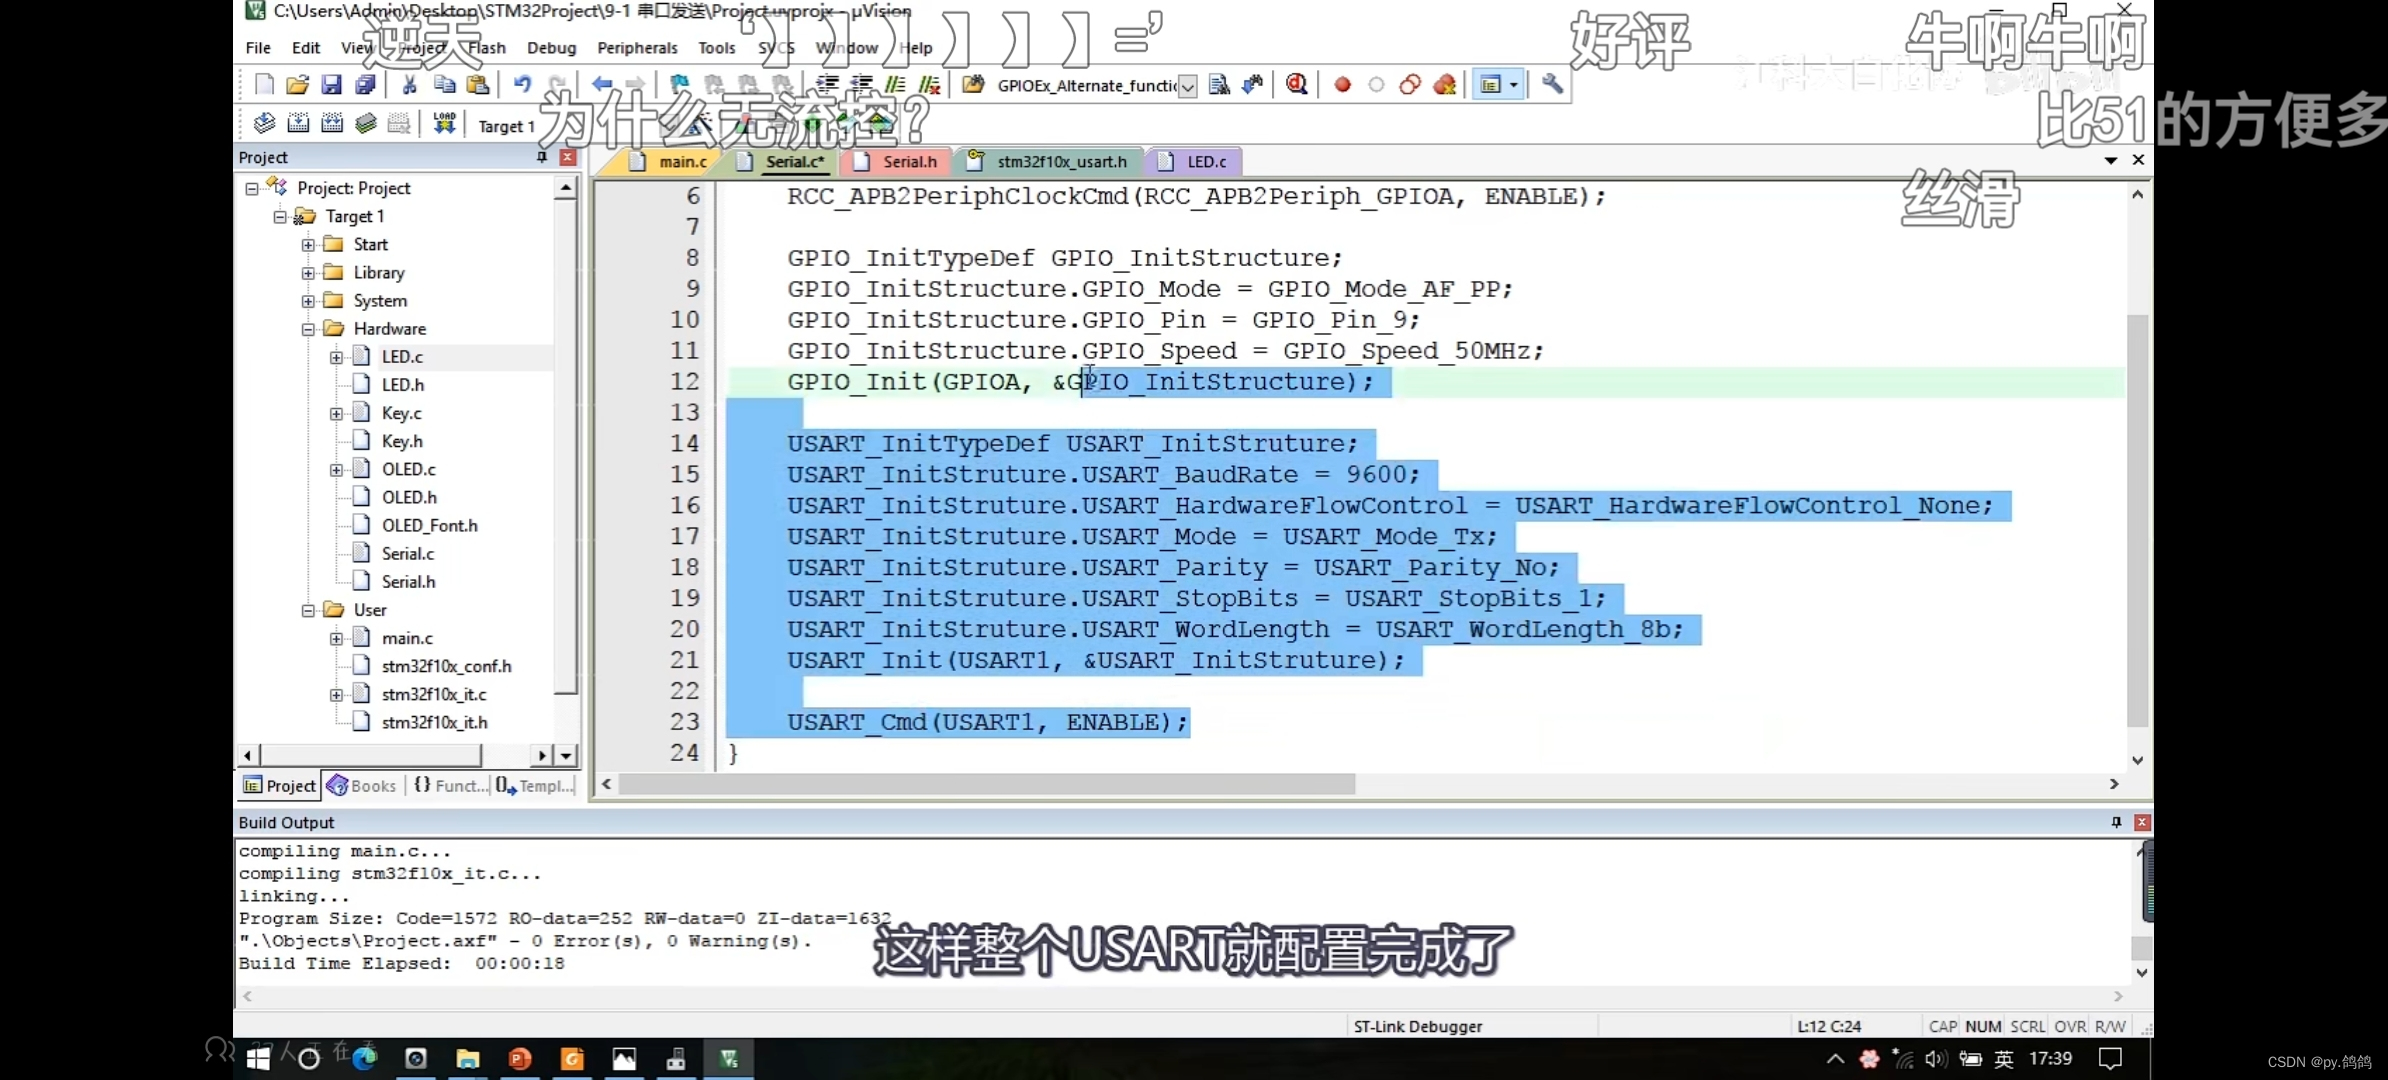
Task: Show the Functions panel tab
Action: pyautogui.click(x=451, y=786)
